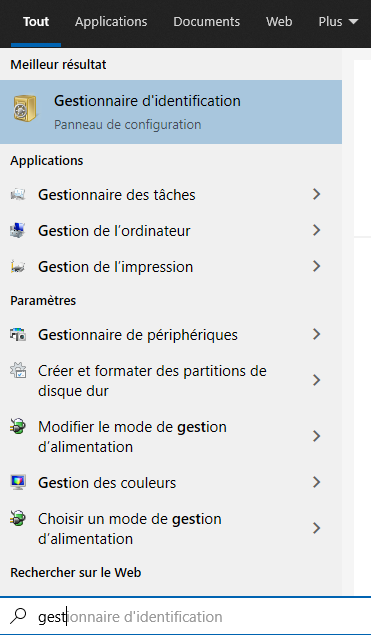Screen dimensions: 371x635
Task: Expand arrow for Gestion des couleurs
Action: (x=317, y=482)
